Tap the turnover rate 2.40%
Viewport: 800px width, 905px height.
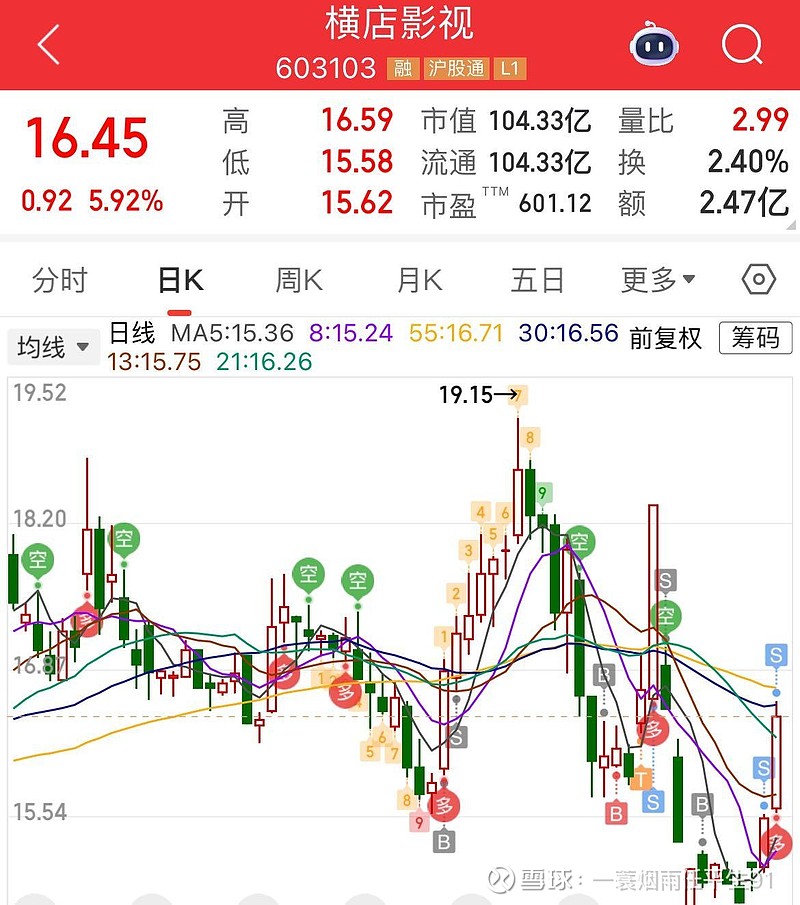click(x=748, y=162)
